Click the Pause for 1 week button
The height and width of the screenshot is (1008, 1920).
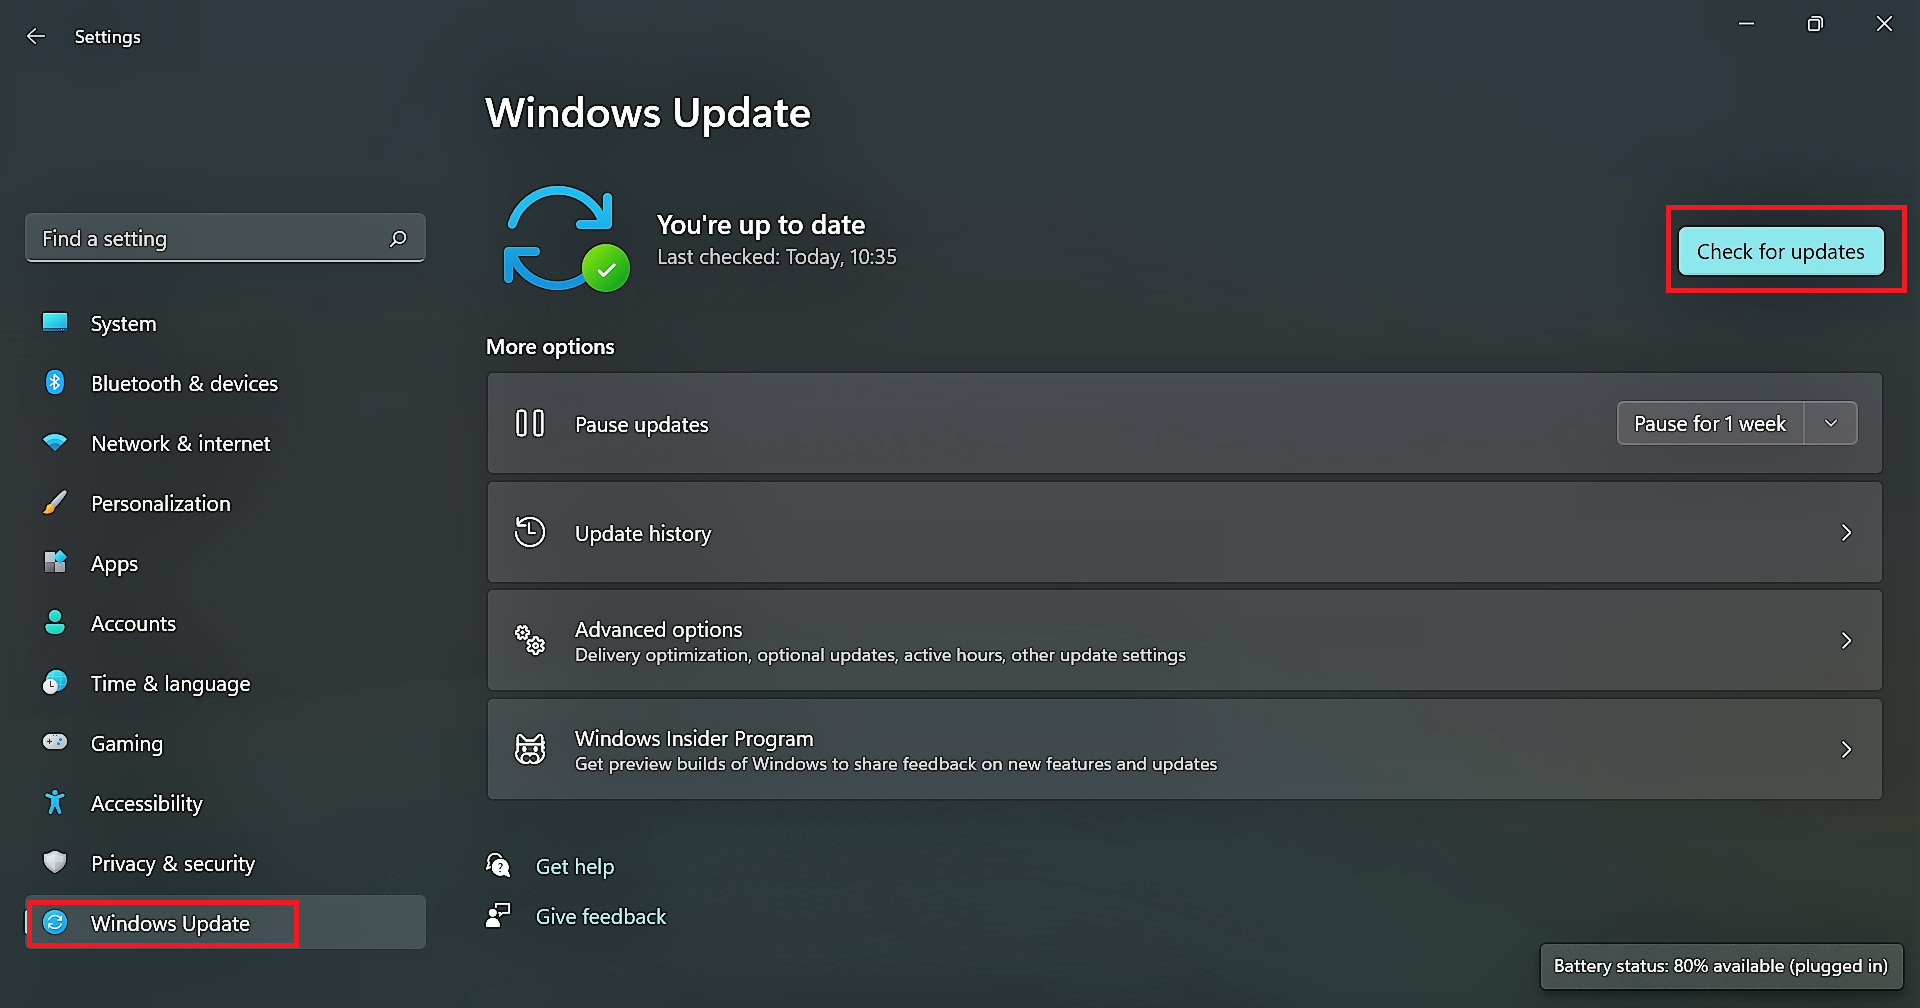1710,423
